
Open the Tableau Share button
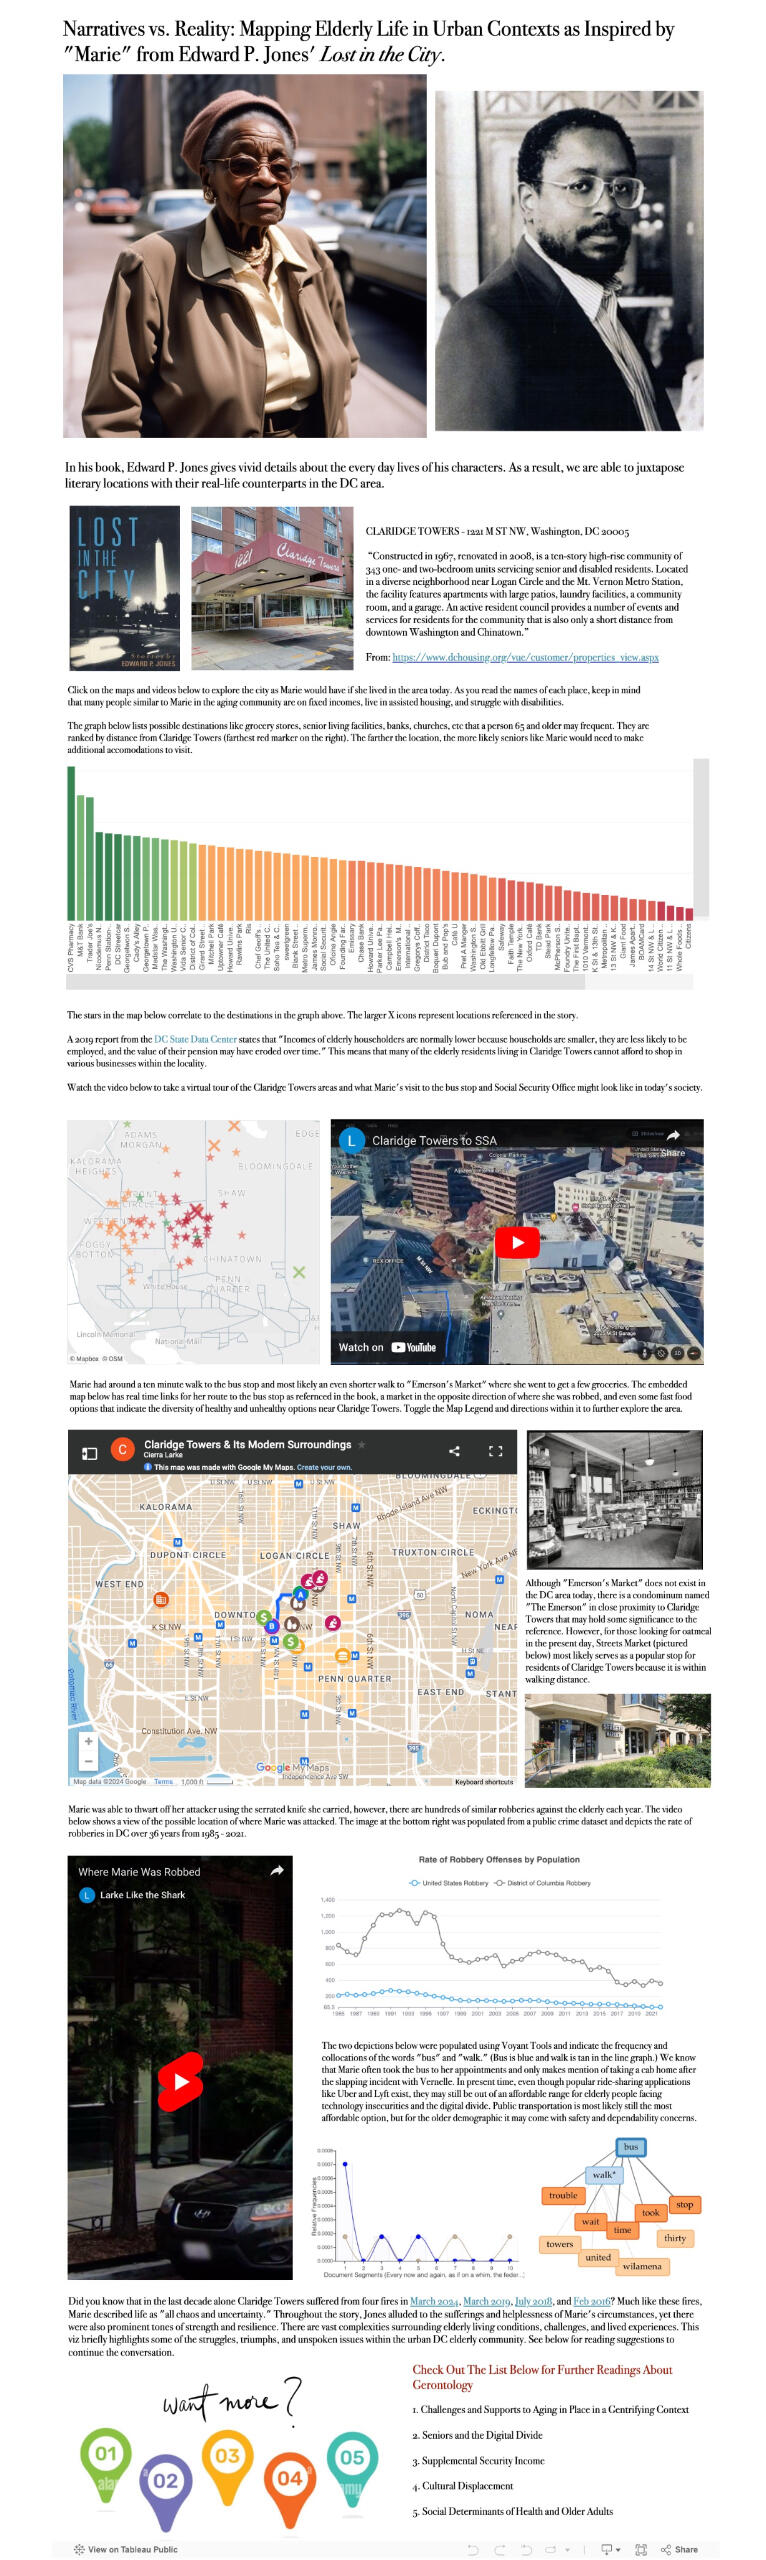(x=680, y=2549)
